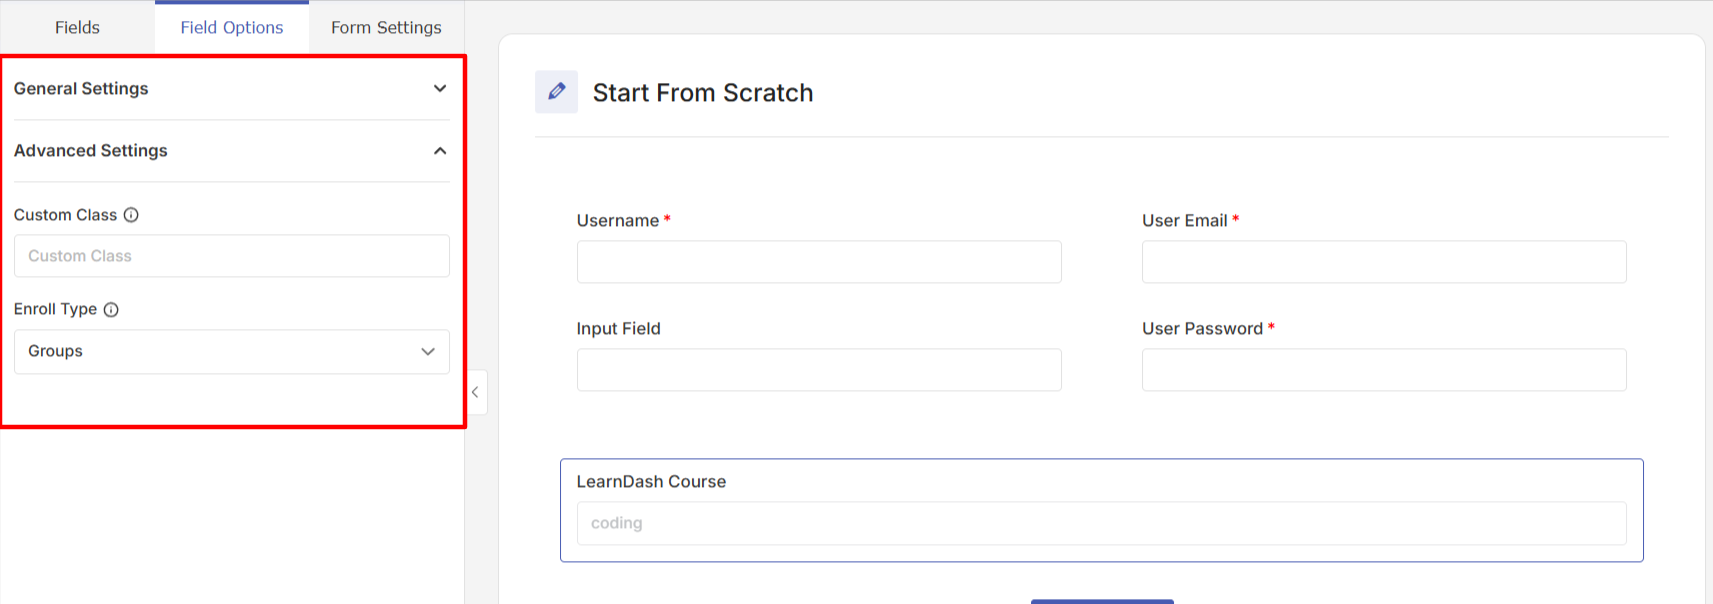Click the Advanced Settings heading text

click(91, 151)
